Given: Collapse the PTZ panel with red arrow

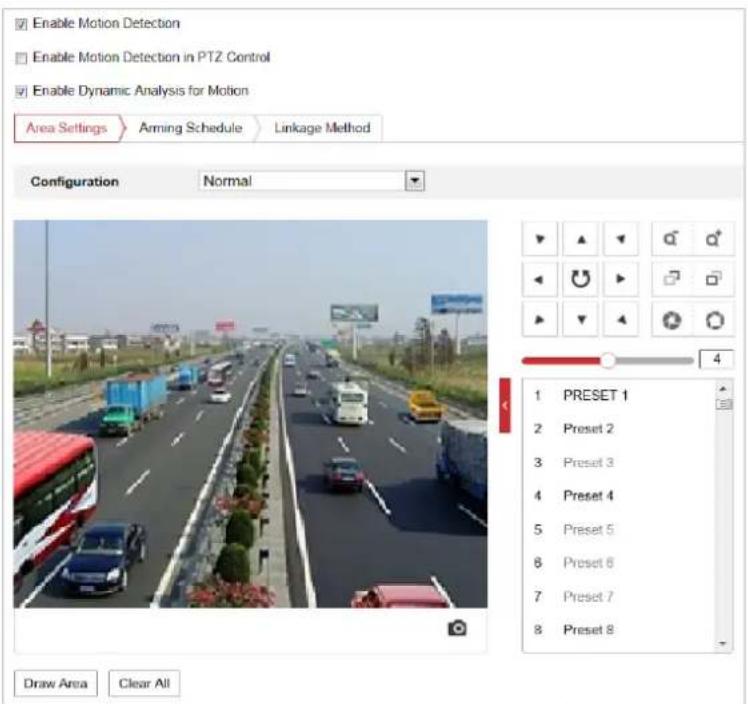Looking at the screenshot, I should click(x=505, y=405).
